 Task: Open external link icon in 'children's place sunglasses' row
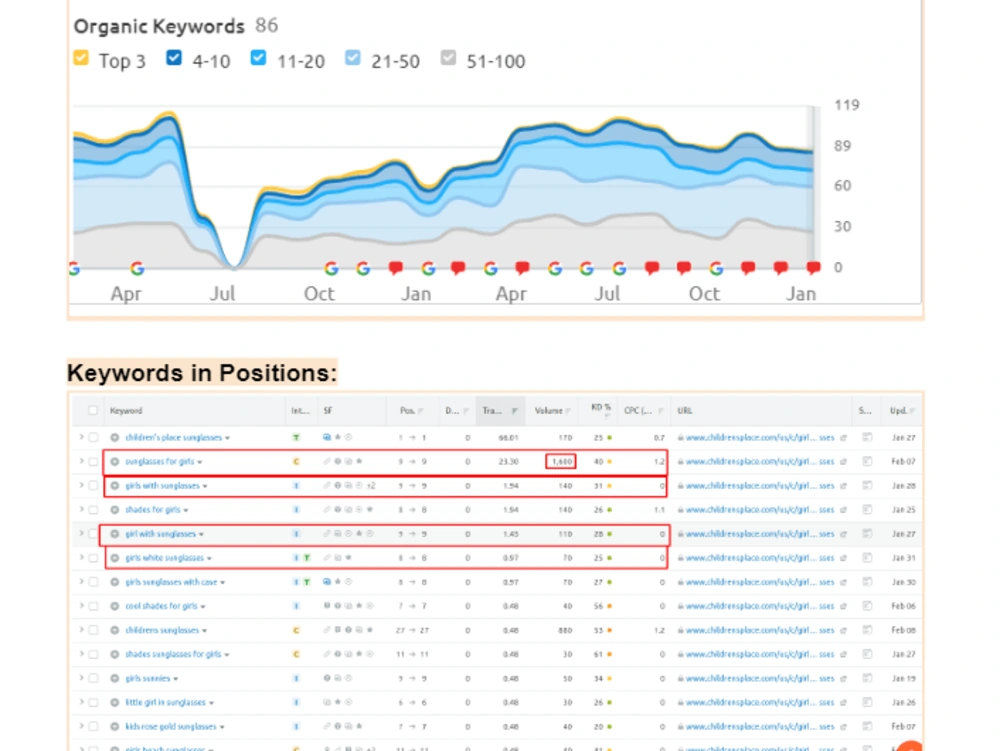coord(844,438)
